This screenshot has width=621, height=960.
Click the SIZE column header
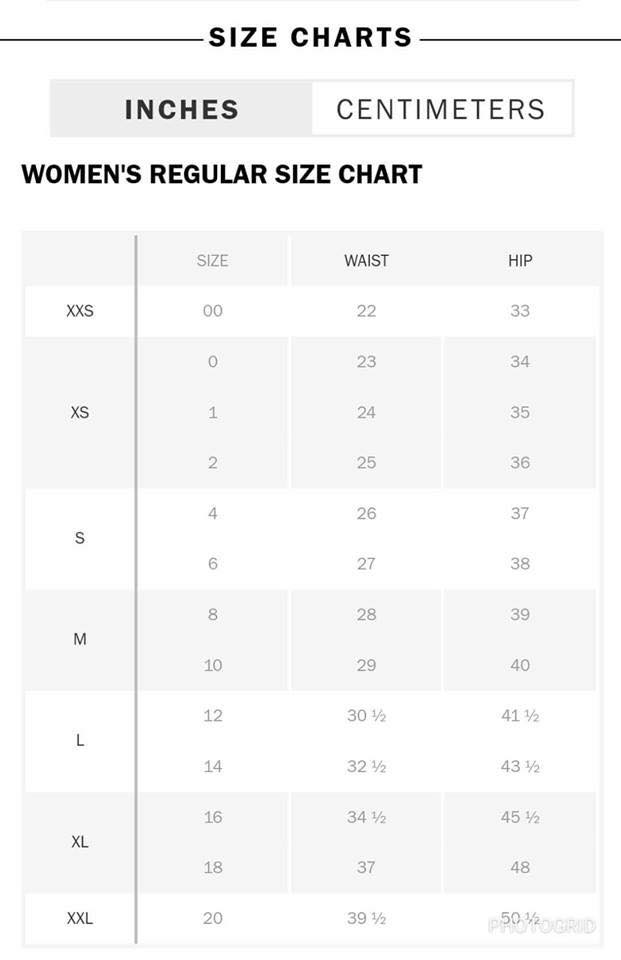click(213, 260)
